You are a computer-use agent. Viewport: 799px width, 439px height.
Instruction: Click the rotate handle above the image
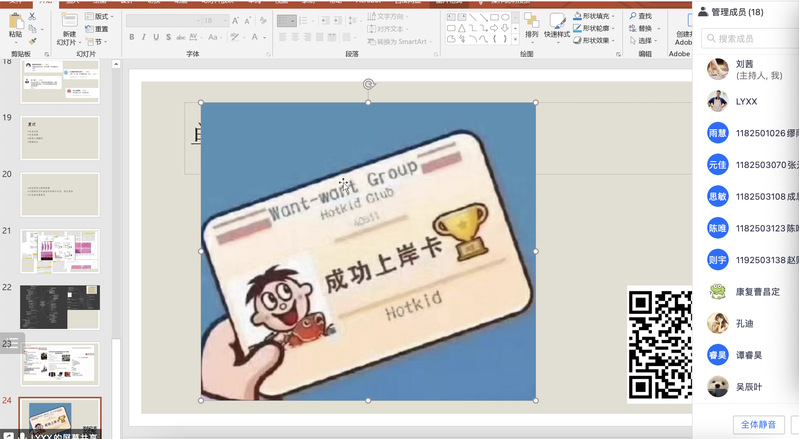tap(368, 85)
